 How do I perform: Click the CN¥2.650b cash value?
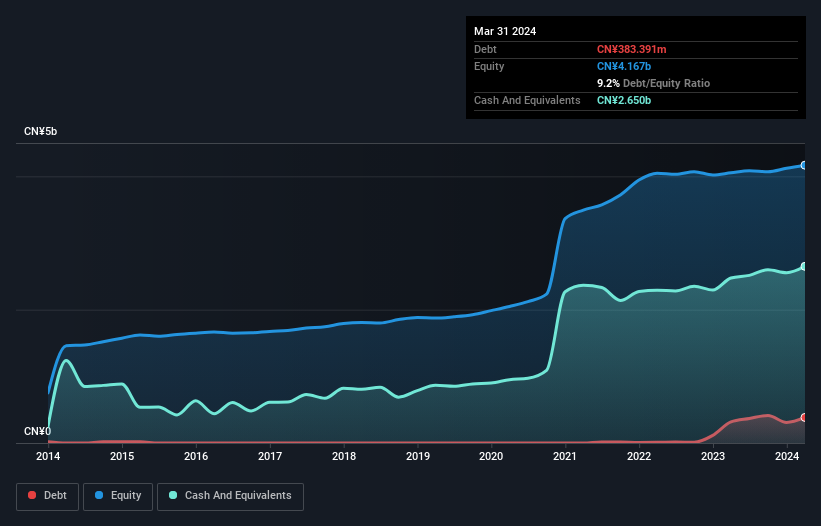coord(624,100)
